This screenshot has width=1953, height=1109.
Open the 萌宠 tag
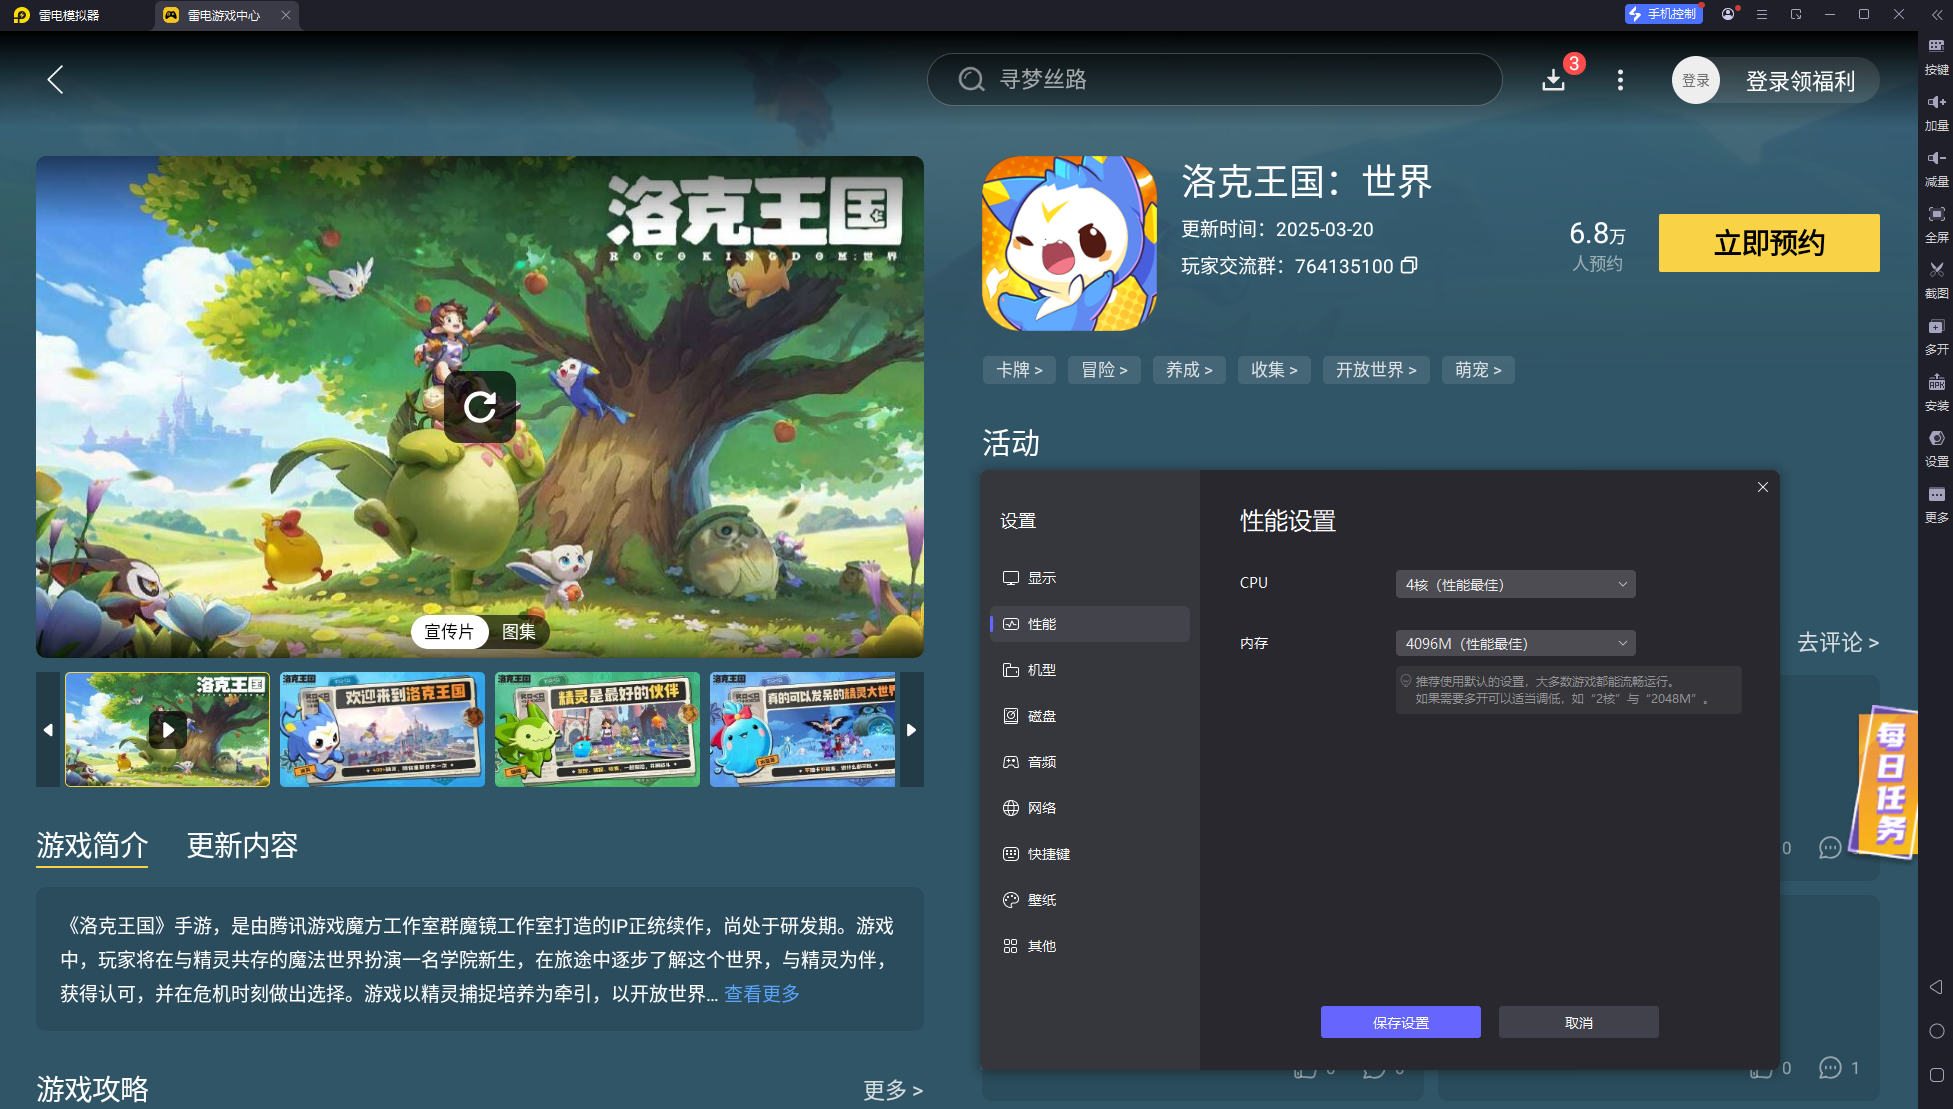(1478, 370)
